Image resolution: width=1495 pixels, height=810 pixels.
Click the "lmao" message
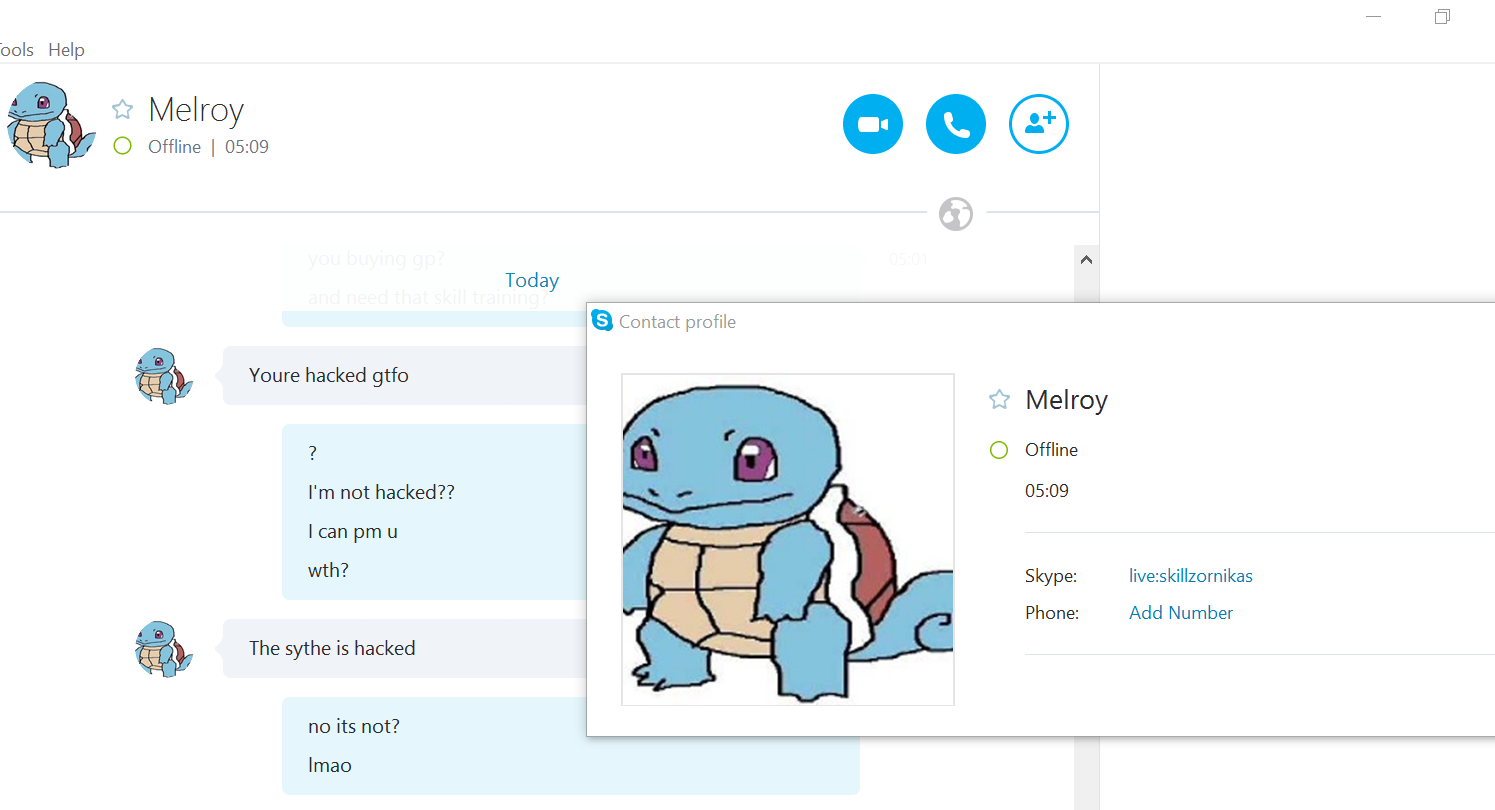pyautogui.click(x=330, y=766)
